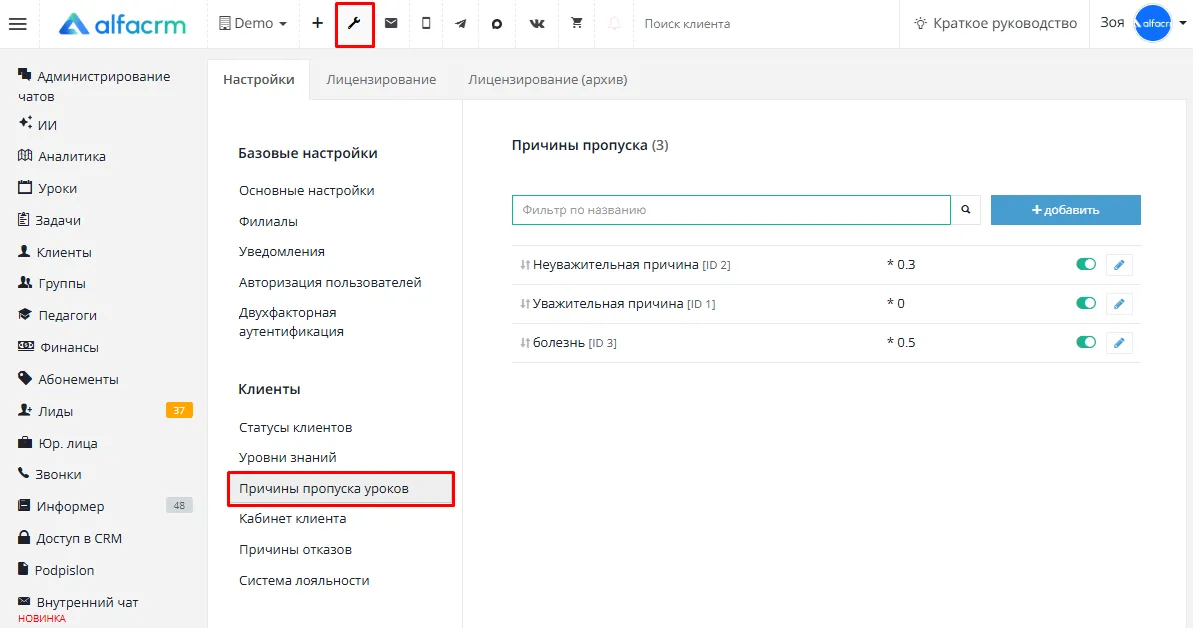Image resolution: width=1193 pixels, height=628 pixels.
Task: Expand the Demo branch dropdown
Action: pyautogui.click(x=253, y=24)
